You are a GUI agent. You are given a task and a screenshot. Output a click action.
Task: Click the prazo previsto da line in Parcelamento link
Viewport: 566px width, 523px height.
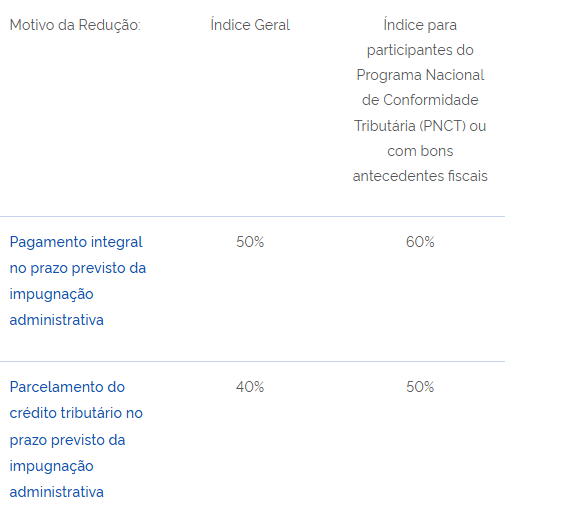click(67, 440)
